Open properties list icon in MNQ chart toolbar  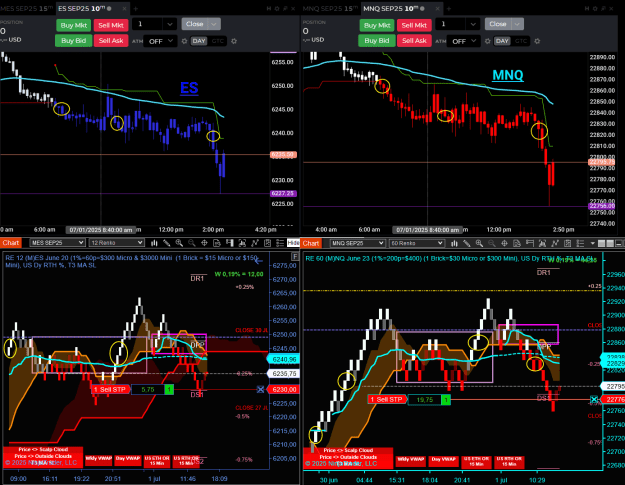tap(580, 243)
